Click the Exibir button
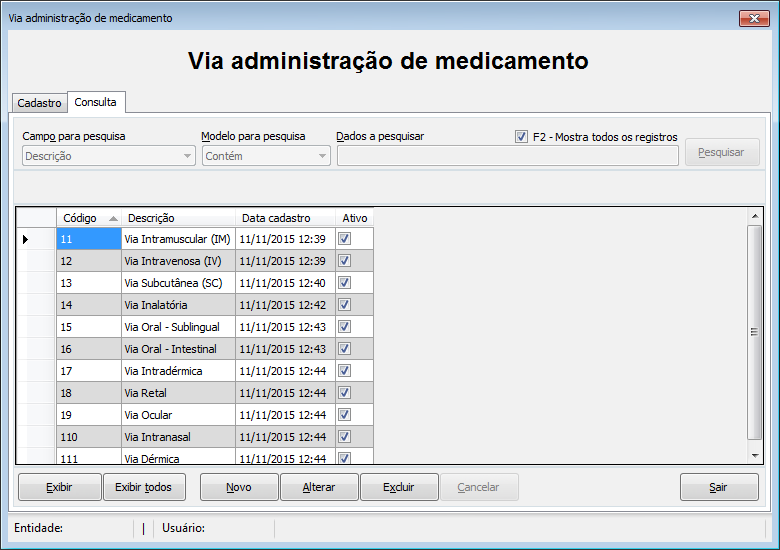The width and height of the screenshot is (780, 550). (x=60, y=487)
